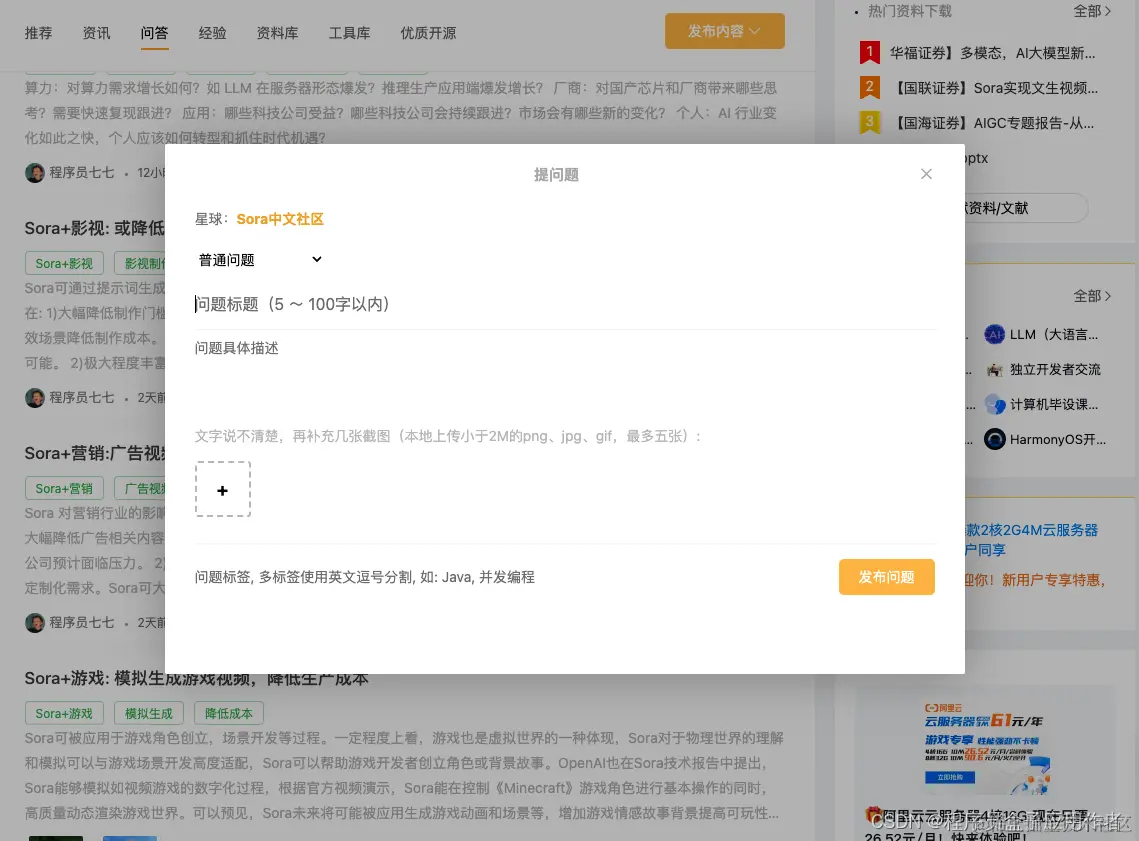Switch to the 优质开源 tab
This screenshot has width=1139, height=841.
(429, 33)
